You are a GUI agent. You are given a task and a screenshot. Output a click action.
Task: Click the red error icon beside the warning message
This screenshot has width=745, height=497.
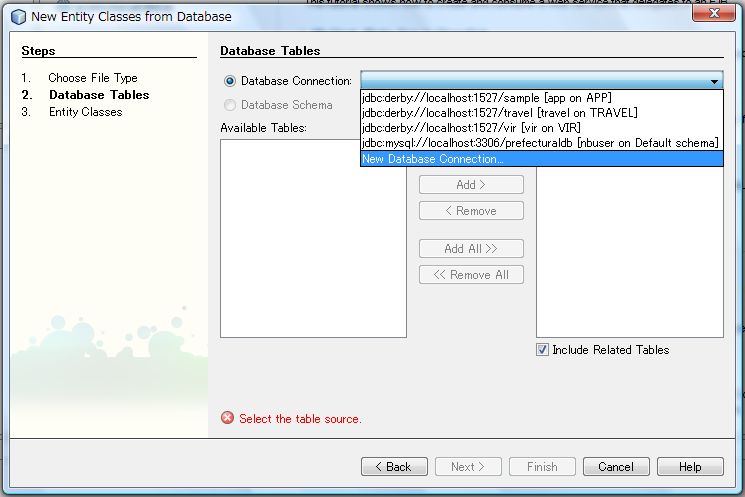227,418
